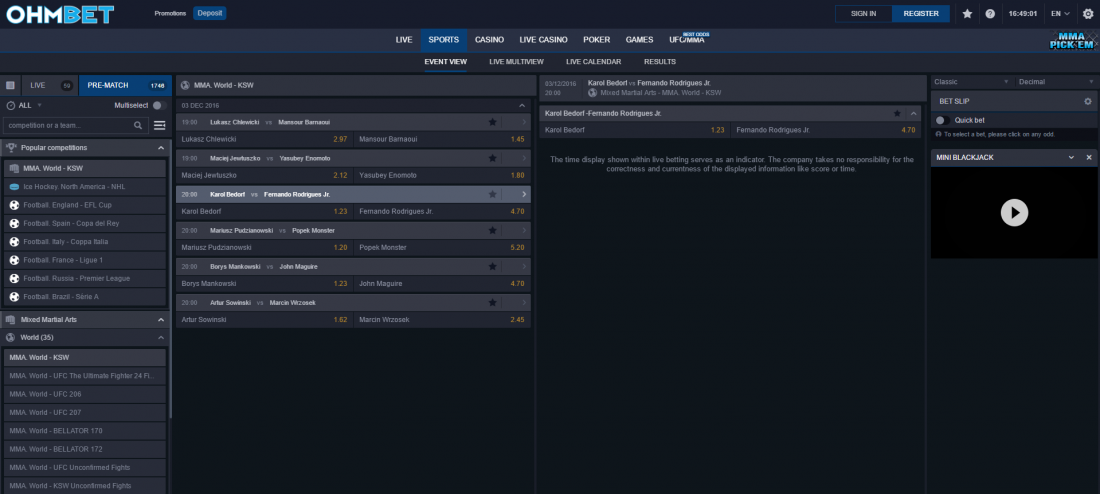This screenshot has height=494, width=1100.
Task: Switch to RESULTS tab
Action: coord(659,62)
